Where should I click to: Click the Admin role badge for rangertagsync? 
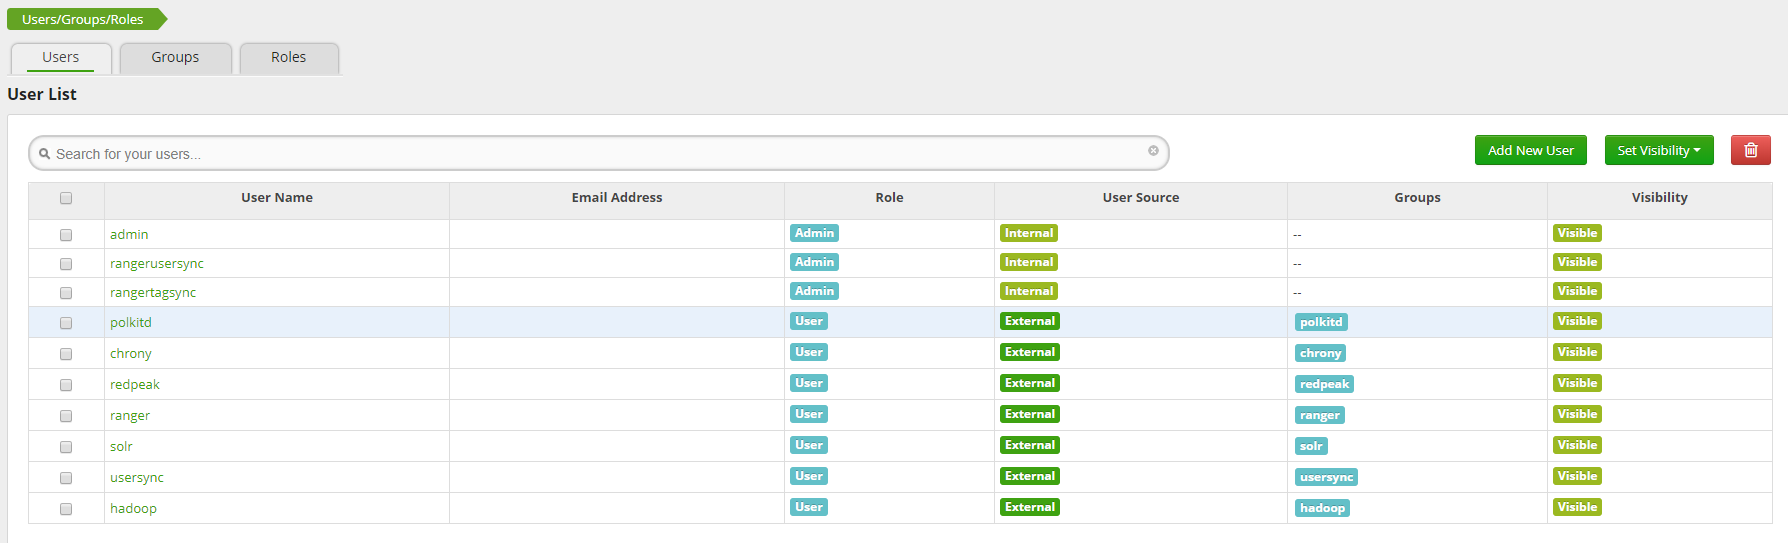coord(814,291)
